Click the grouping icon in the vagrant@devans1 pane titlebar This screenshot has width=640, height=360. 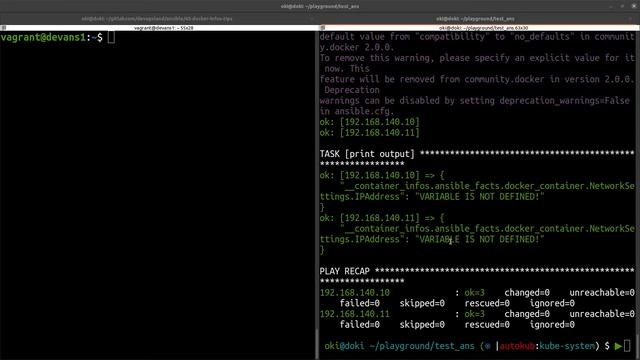(3, 28)
